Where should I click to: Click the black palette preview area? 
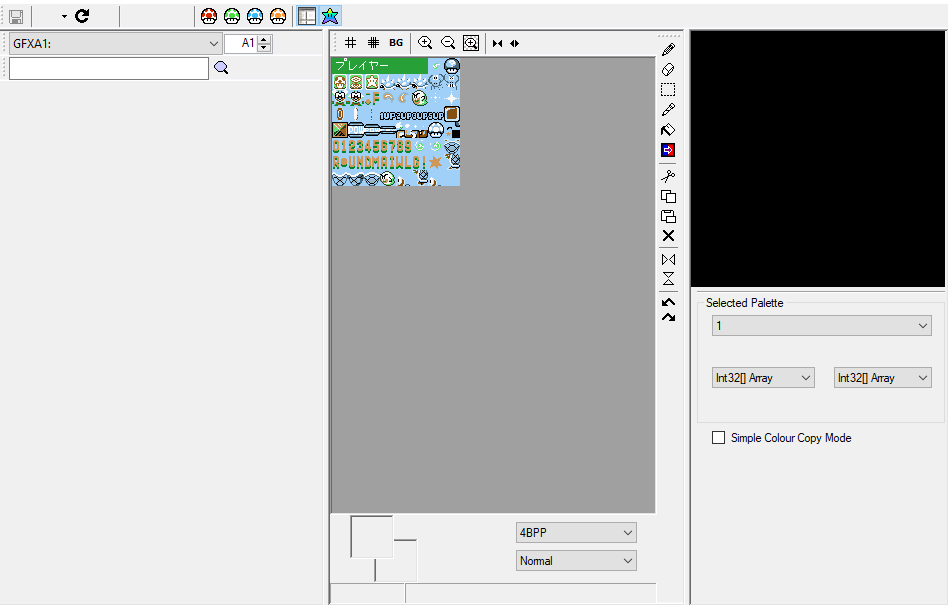tap(817, 159)
